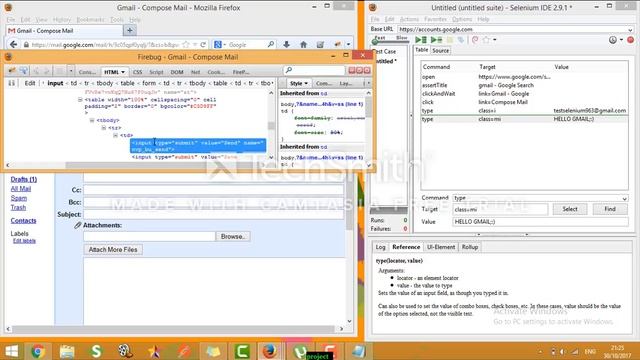The image size is (640, 360).
Task: Open Firefox downloads arrow icon
Action: click(287, 44)
